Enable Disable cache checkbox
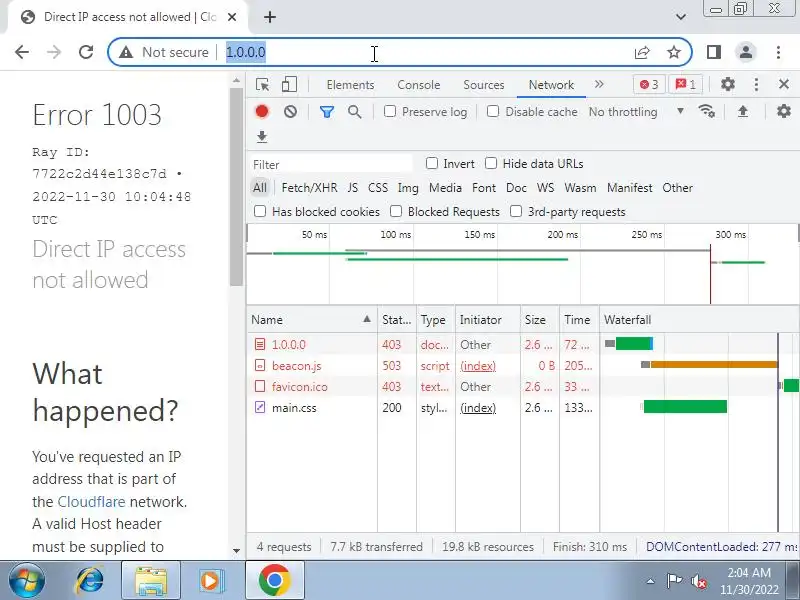This screenshot has width=800, height=600. pyautogui.click(x=493, y=111)
